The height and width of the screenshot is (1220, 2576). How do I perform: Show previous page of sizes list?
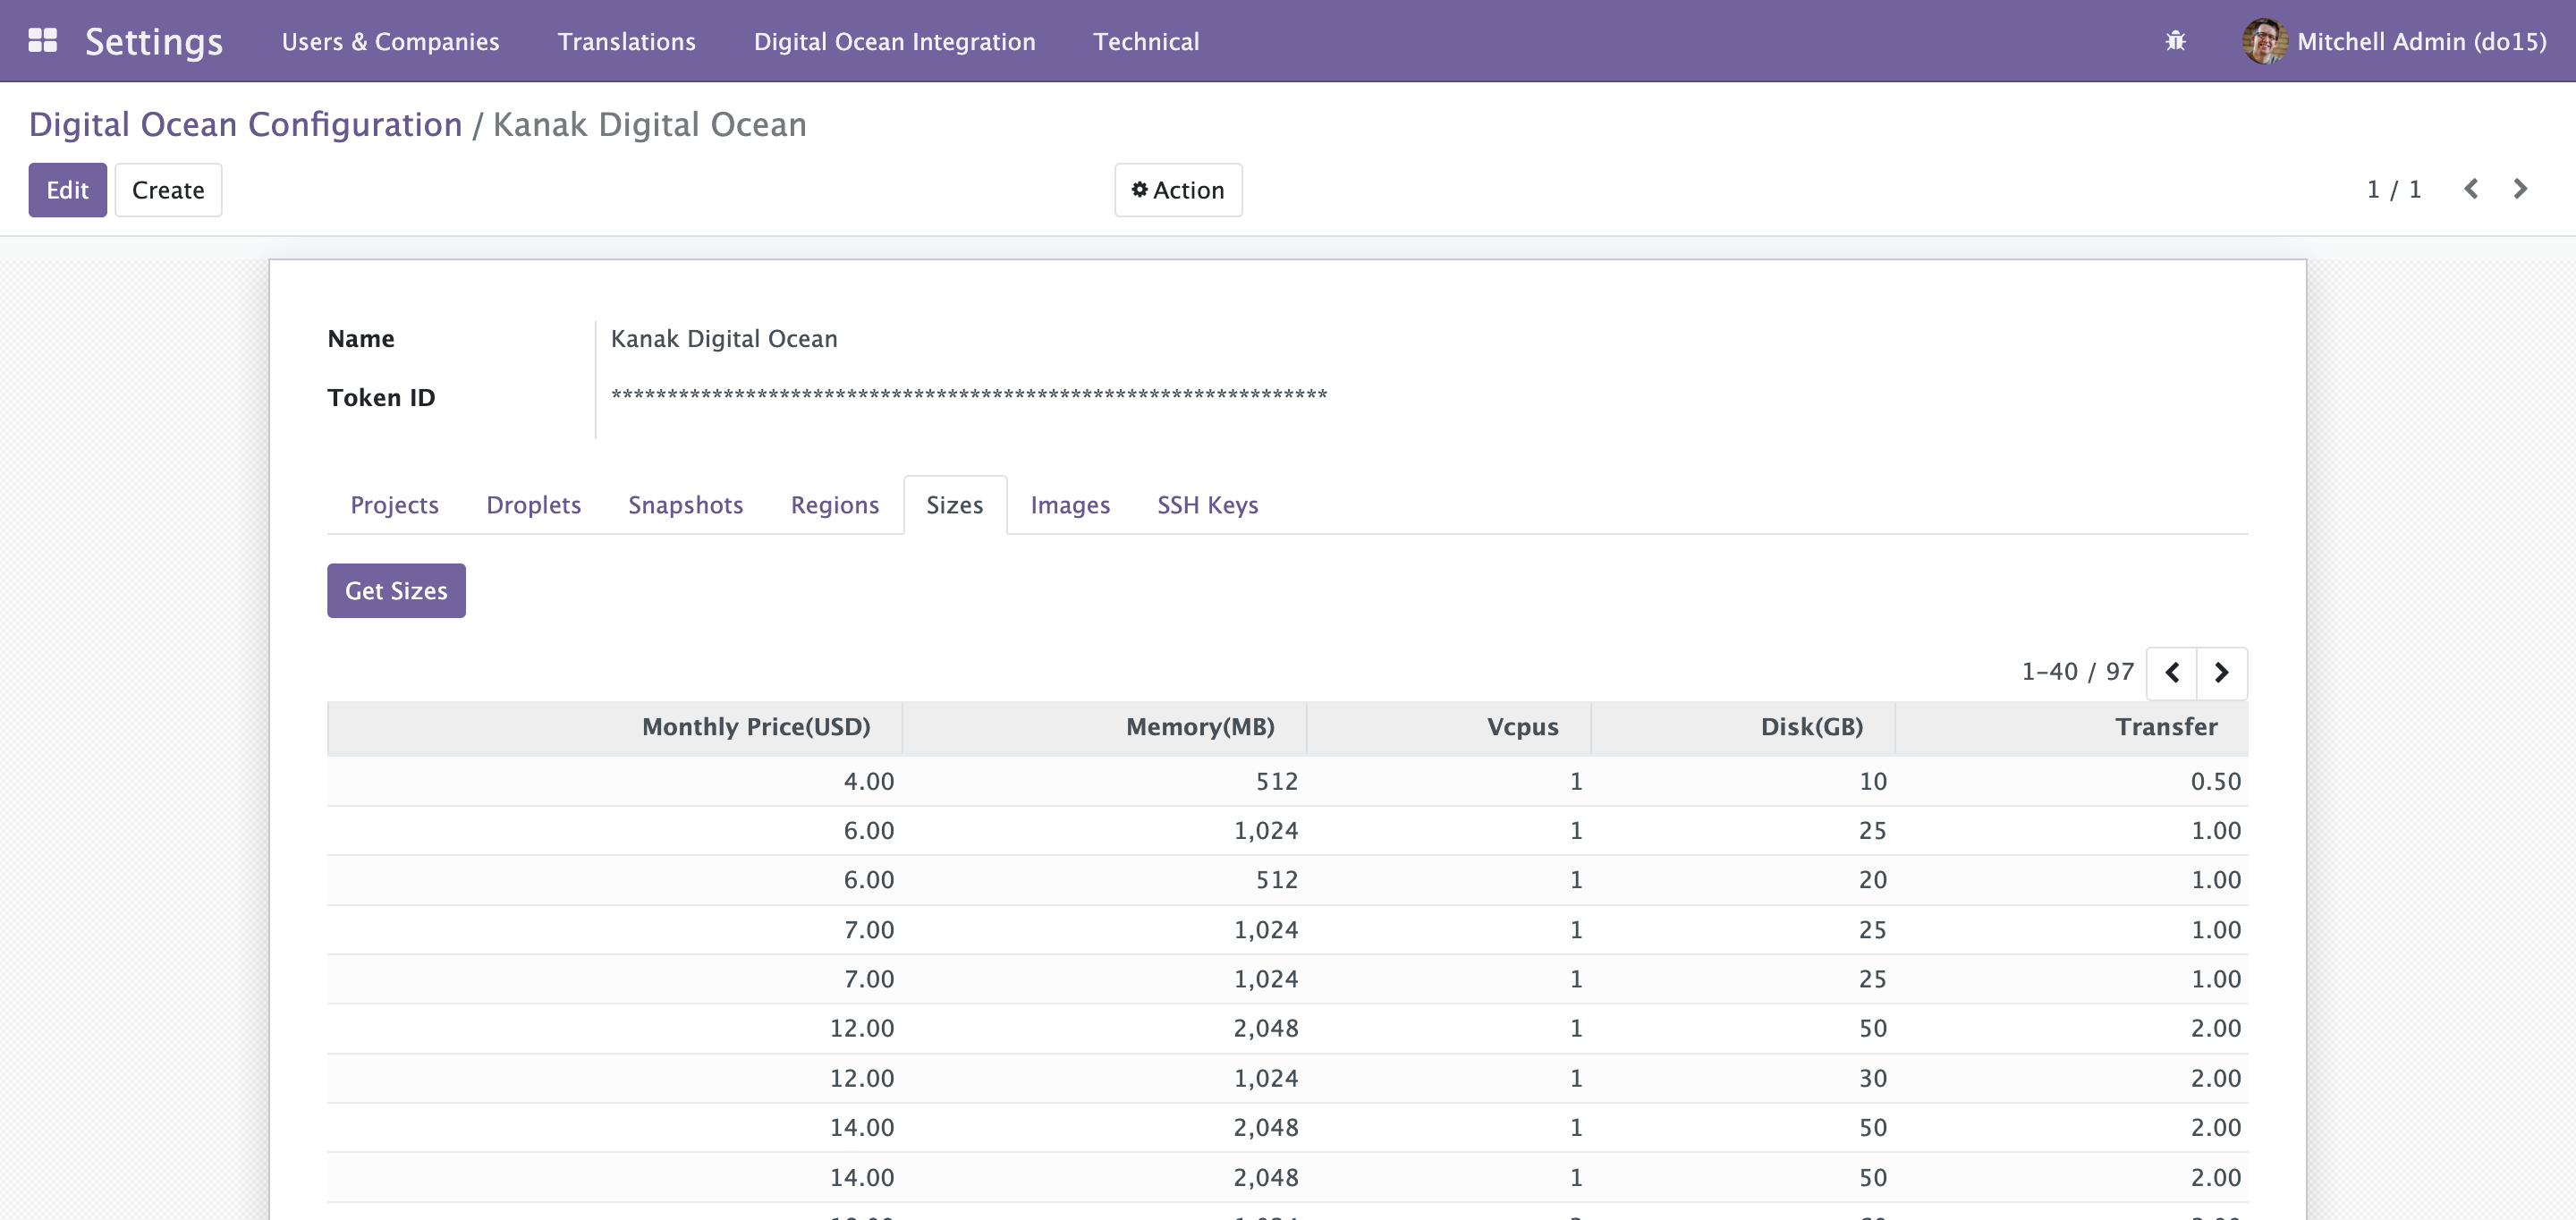coord(2172,672)
